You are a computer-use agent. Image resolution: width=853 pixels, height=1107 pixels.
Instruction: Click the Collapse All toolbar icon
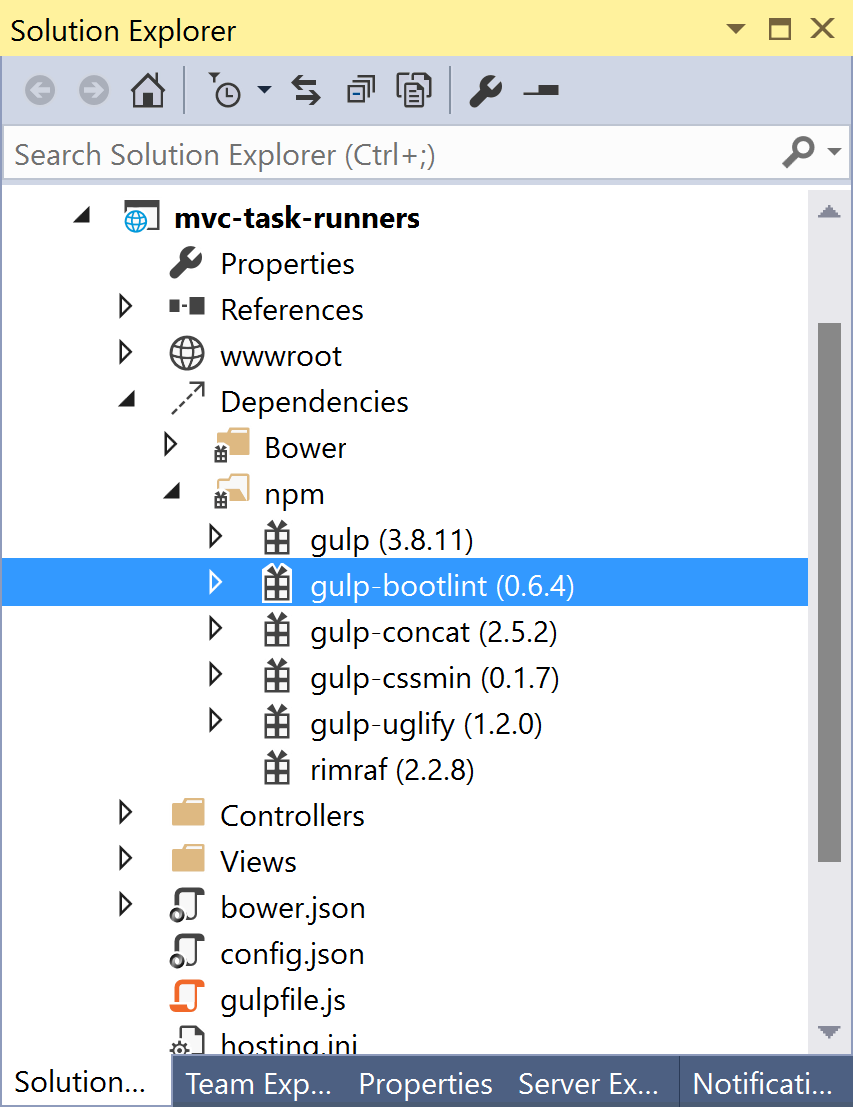click(359, 91)
